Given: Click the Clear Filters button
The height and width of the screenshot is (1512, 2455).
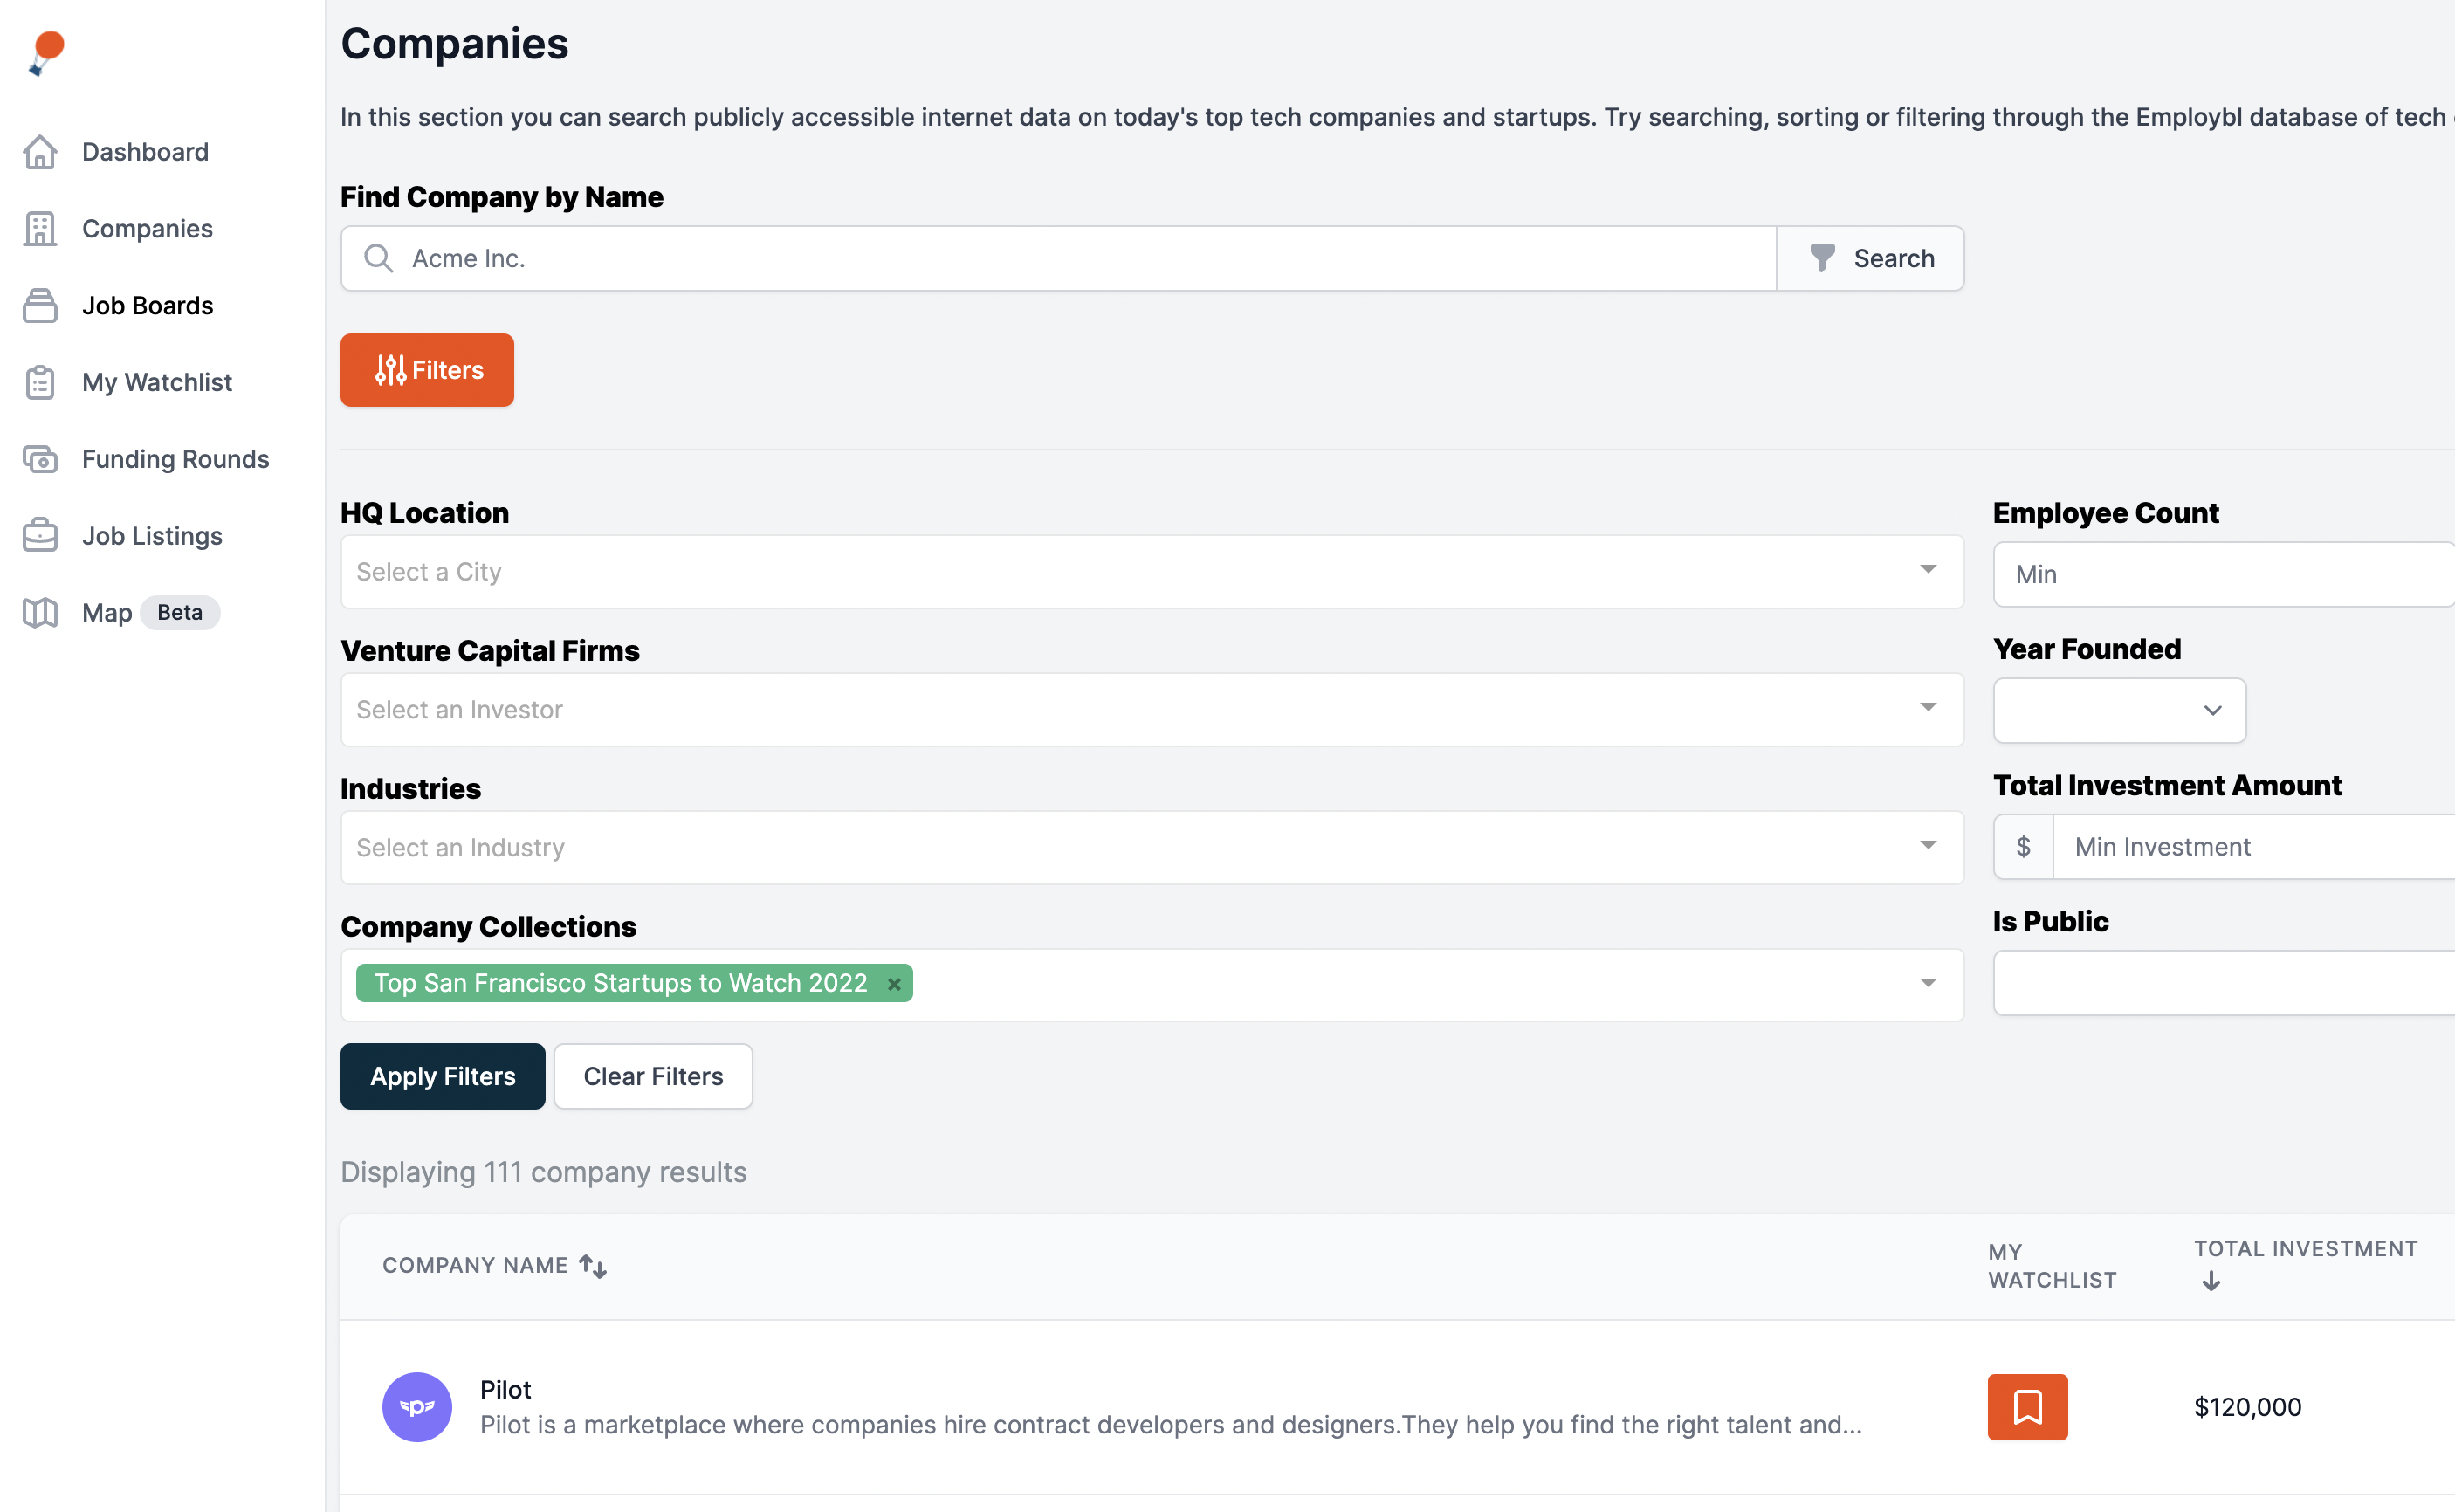Looking at the screenshot, I should (x=652, y=1076).
